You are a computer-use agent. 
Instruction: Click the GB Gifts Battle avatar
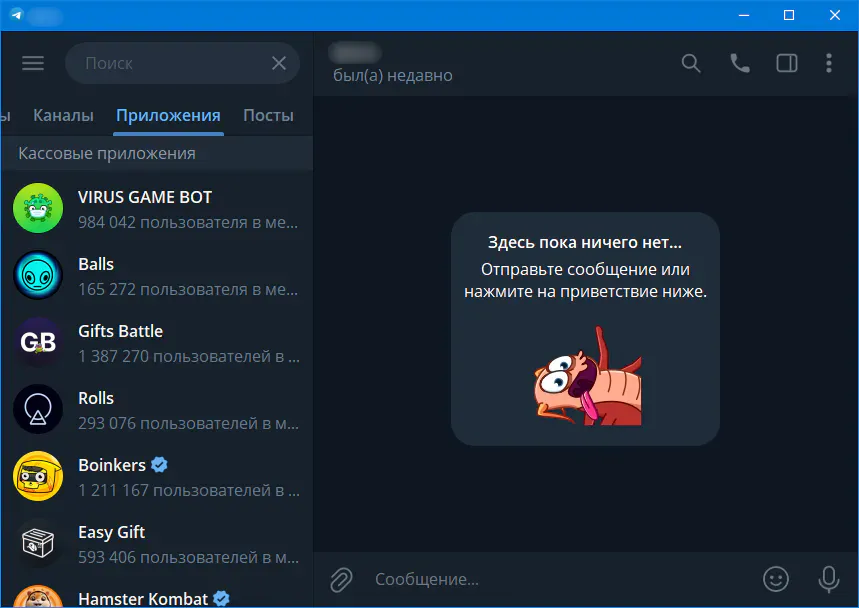38,343
